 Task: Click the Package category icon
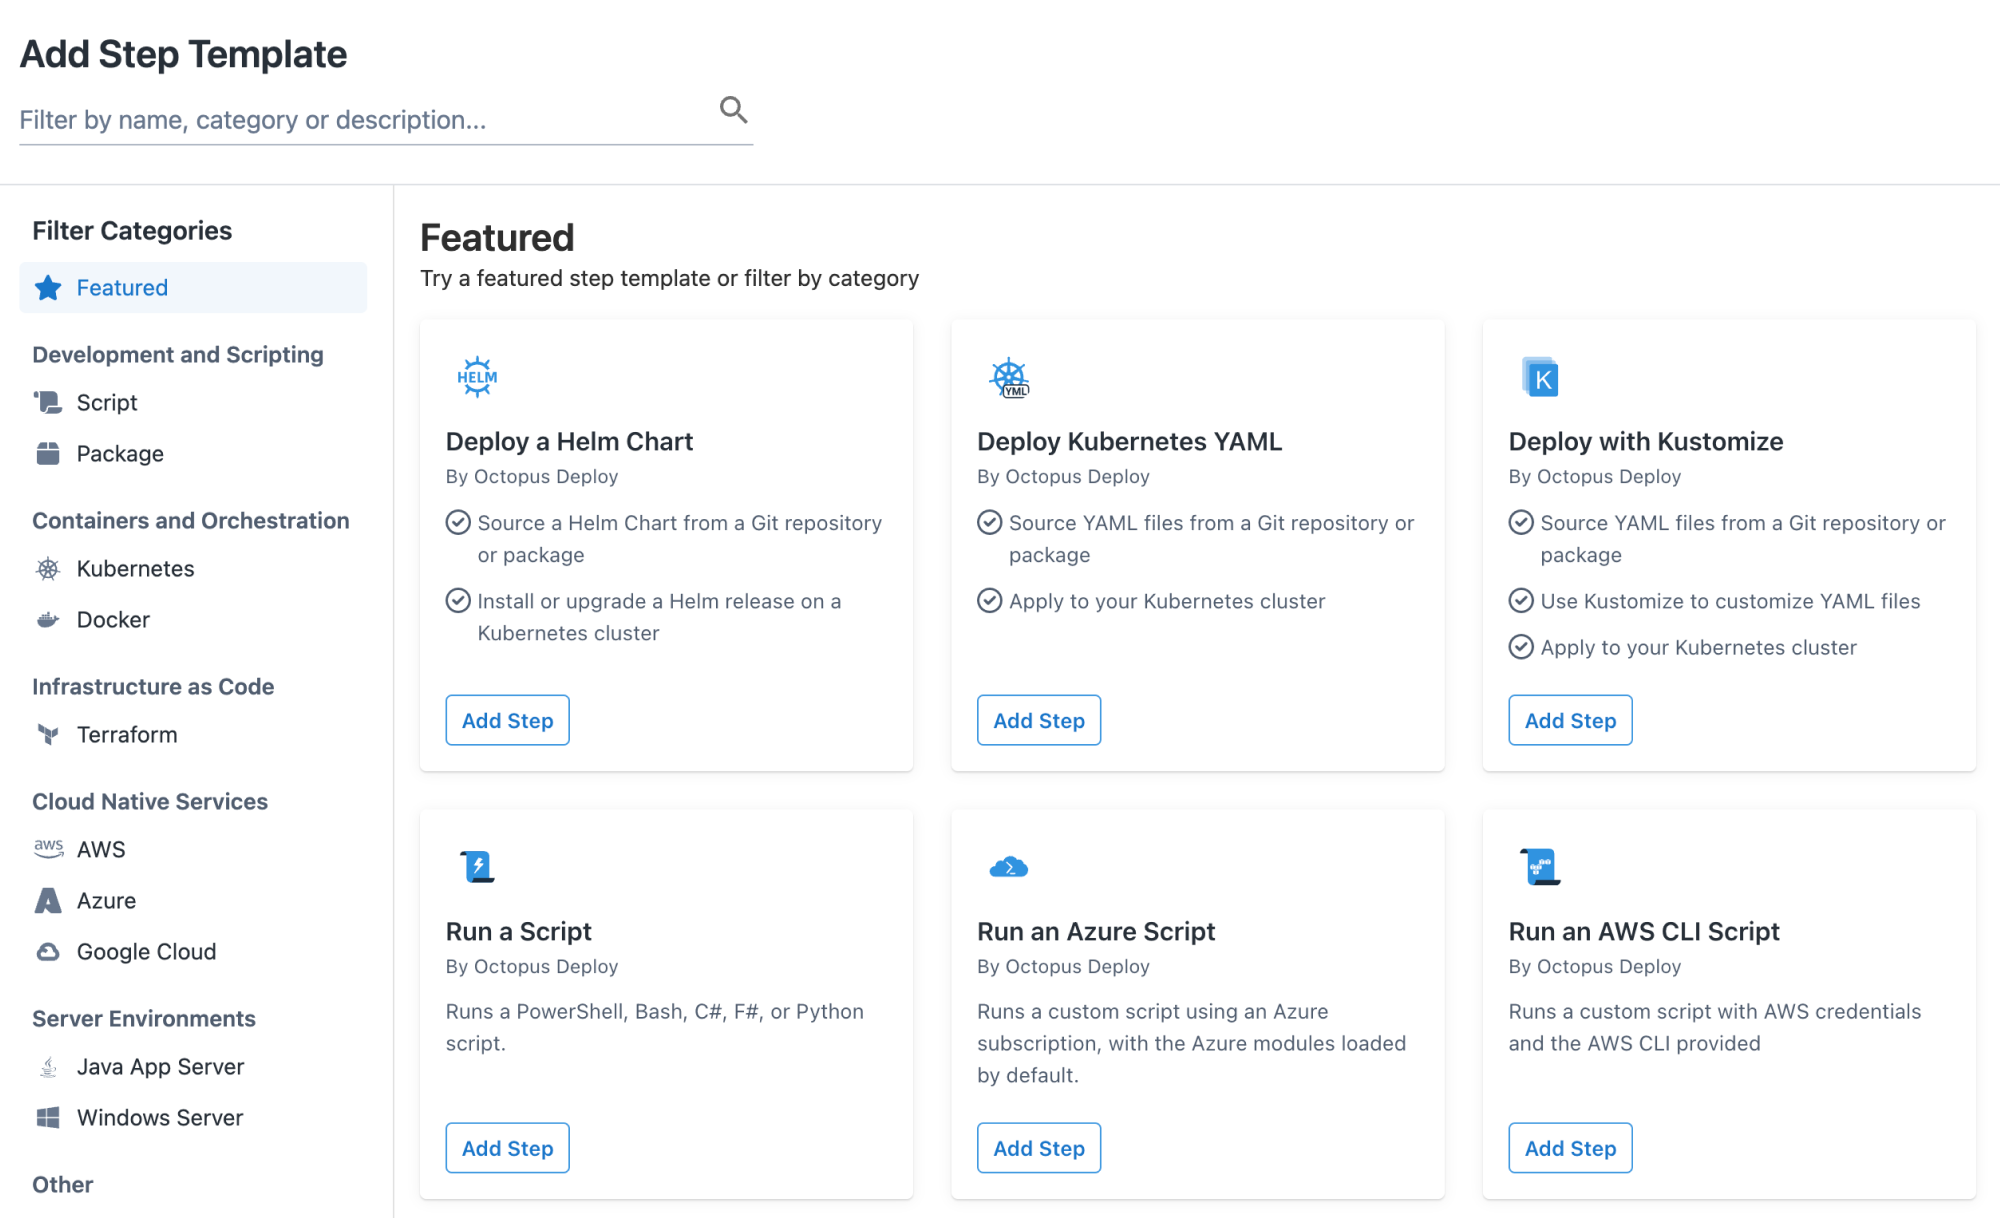(x=48, y=453)
